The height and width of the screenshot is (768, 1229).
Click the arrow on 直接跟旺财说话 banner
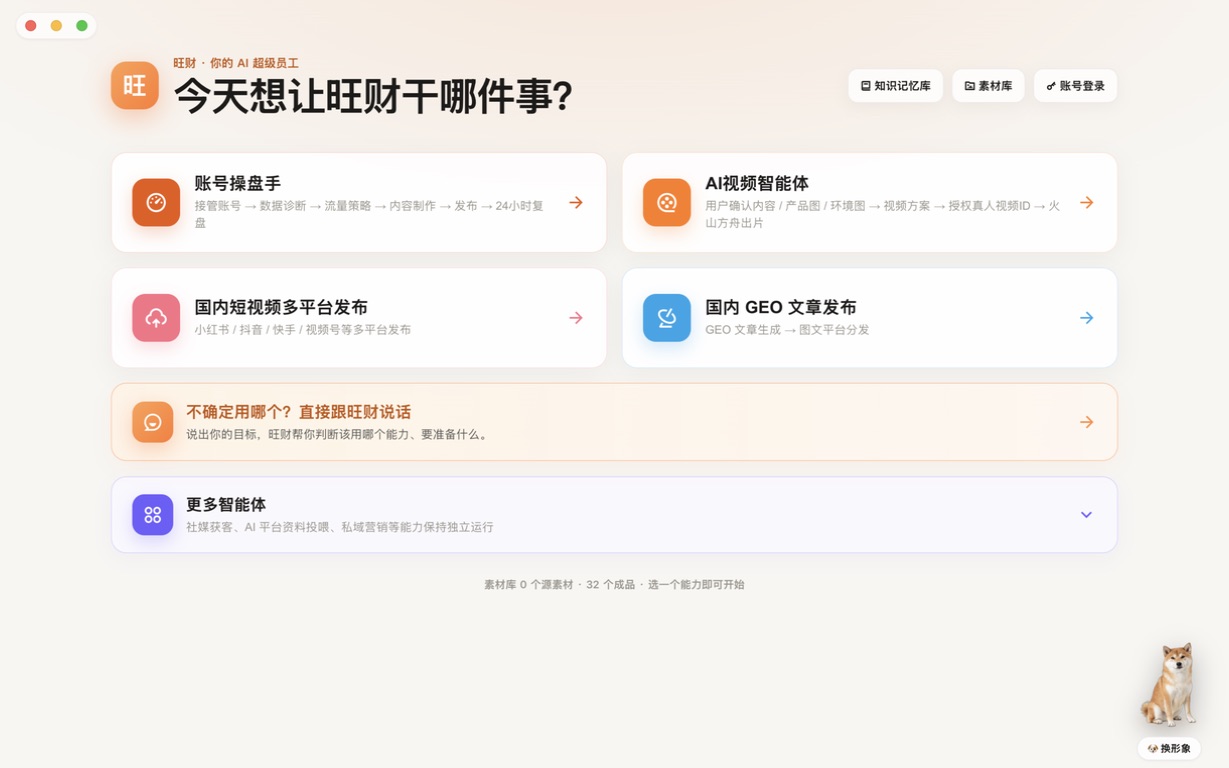[1087, 422]
